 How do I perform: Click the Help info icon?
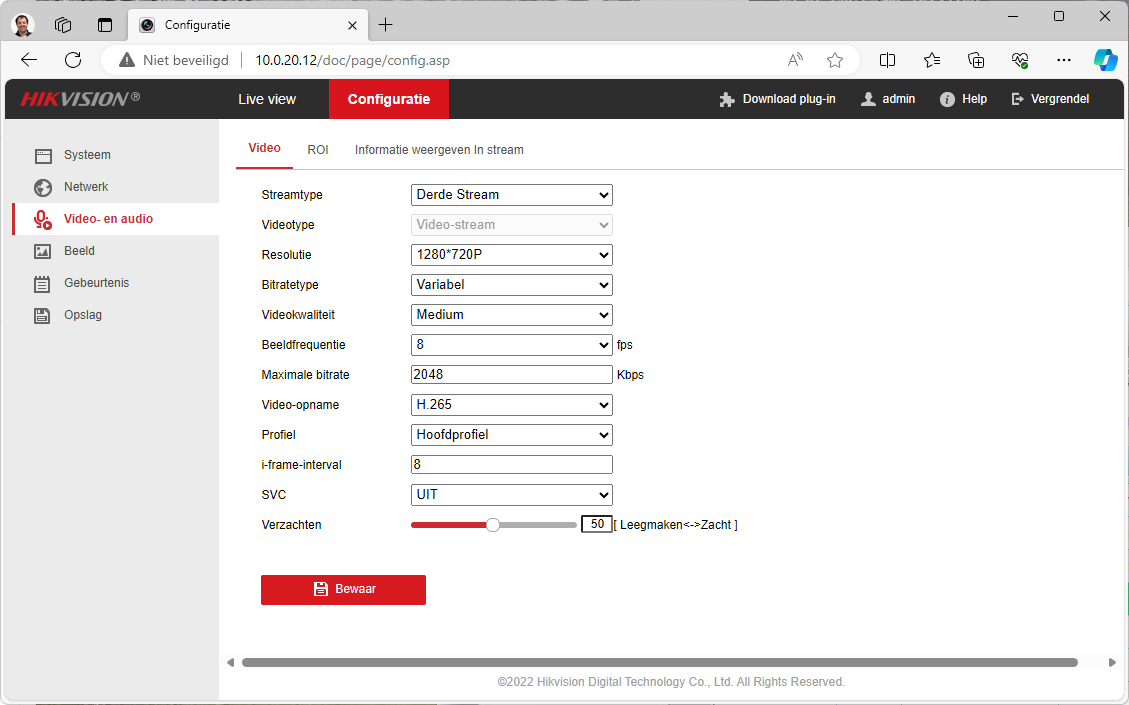point(947,100)
